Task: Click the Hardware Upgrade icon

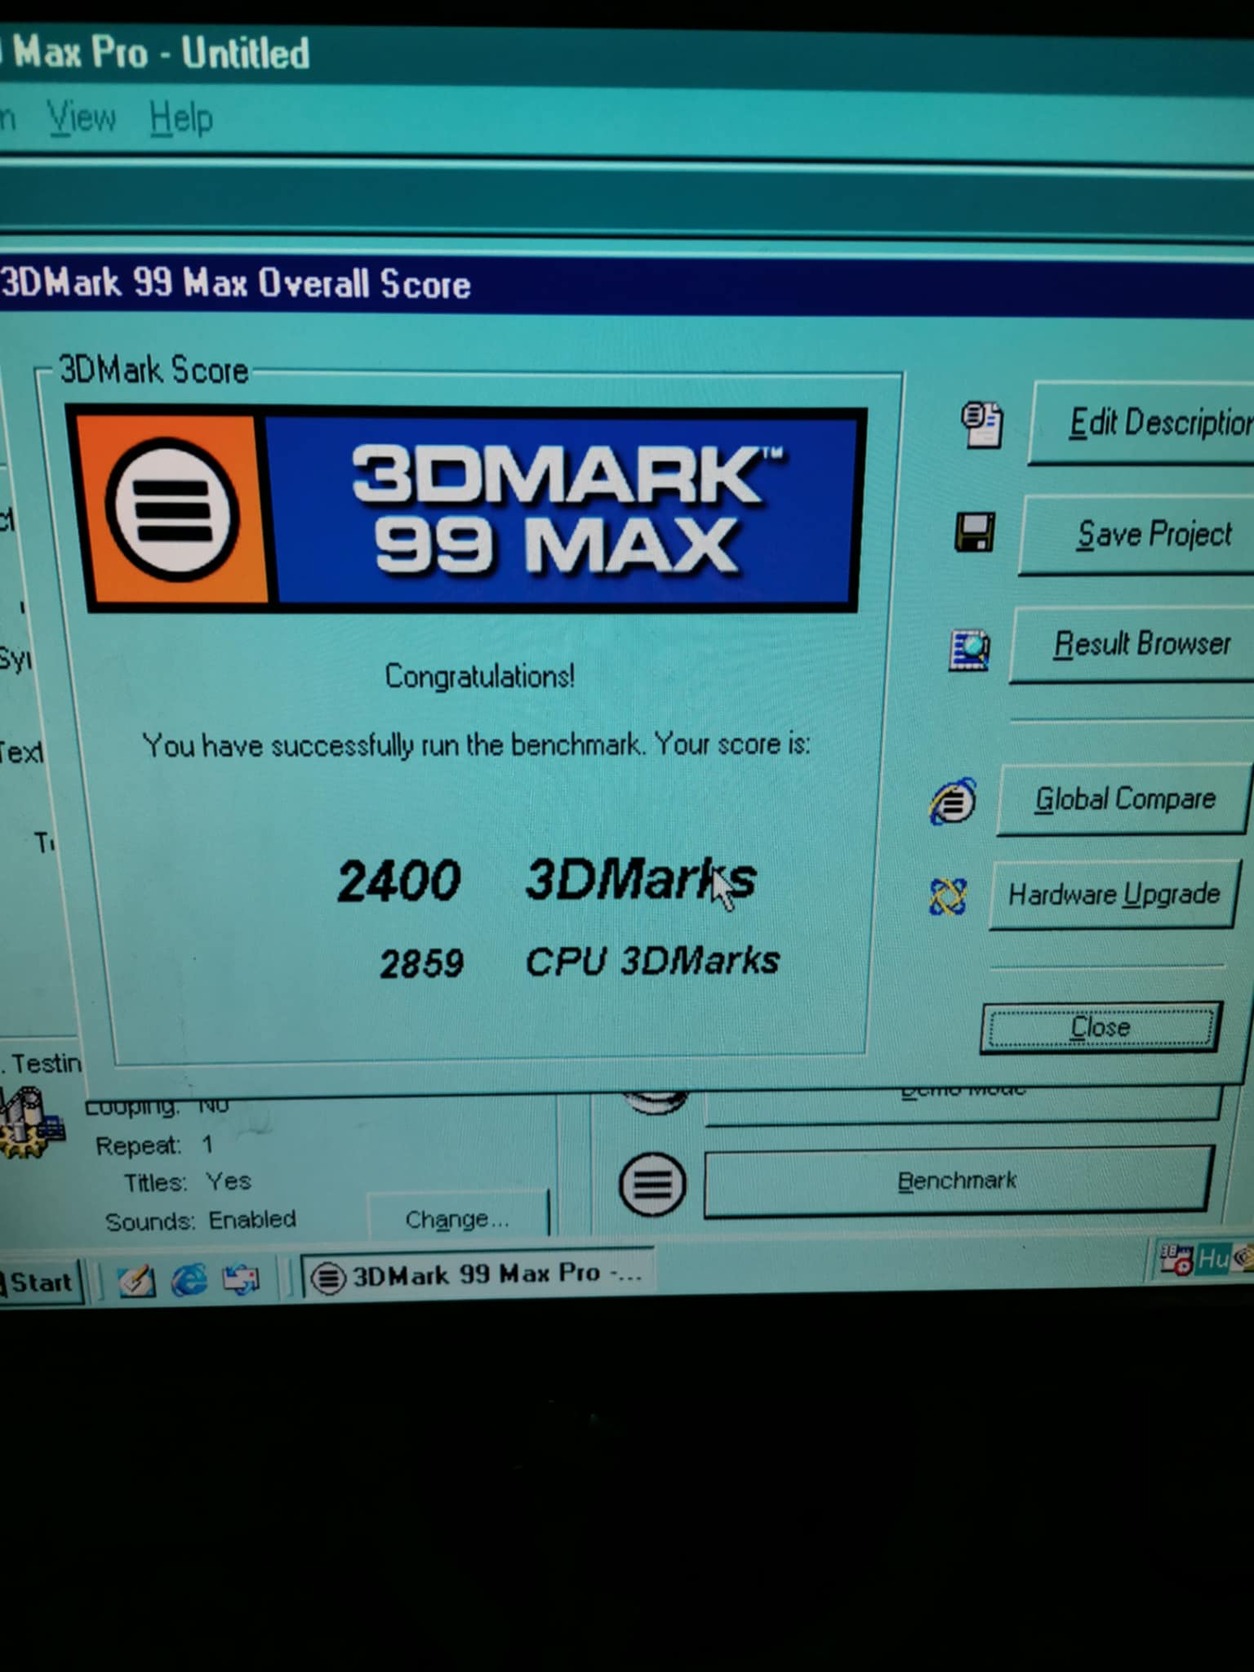Action: pyautogui.click(x=947, y=896)
